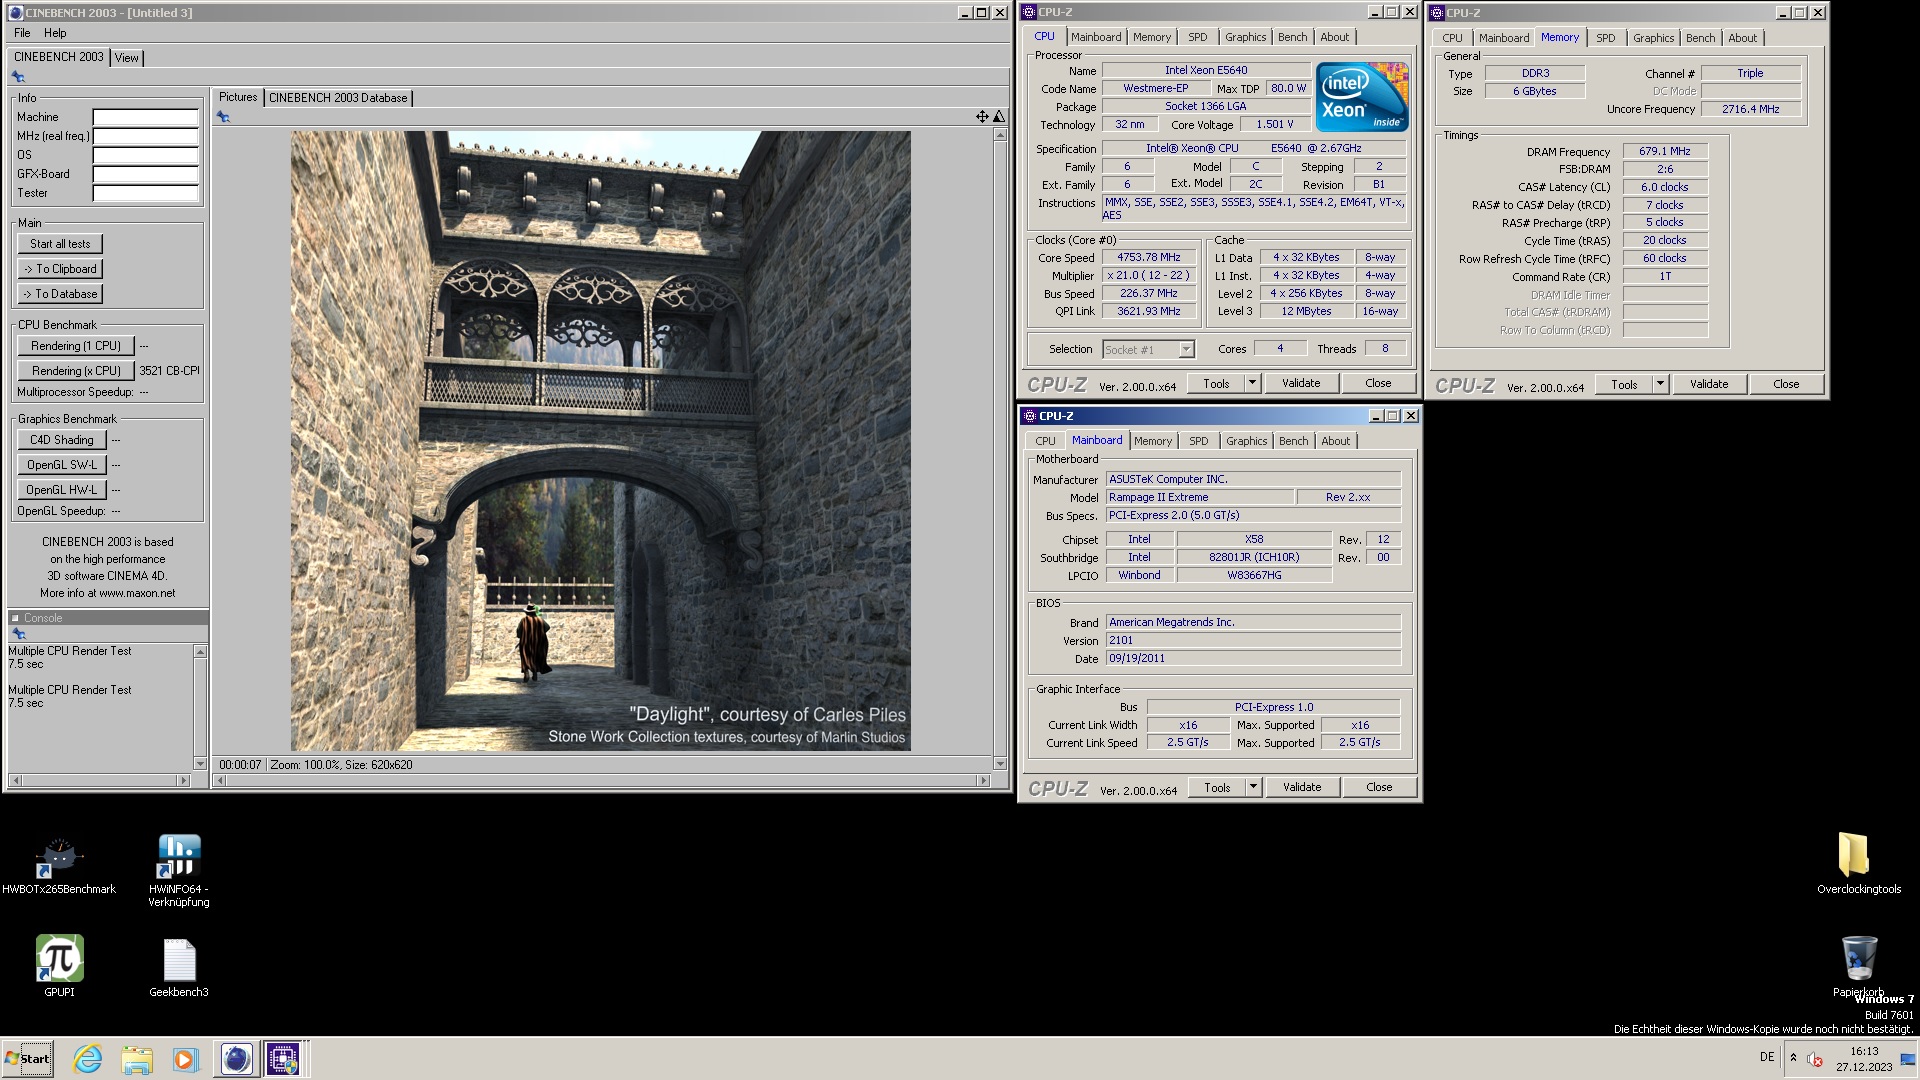Switch to CINEBENCH 2003 Database tab
The image size is (1920, 1080).
click(338, 98)
